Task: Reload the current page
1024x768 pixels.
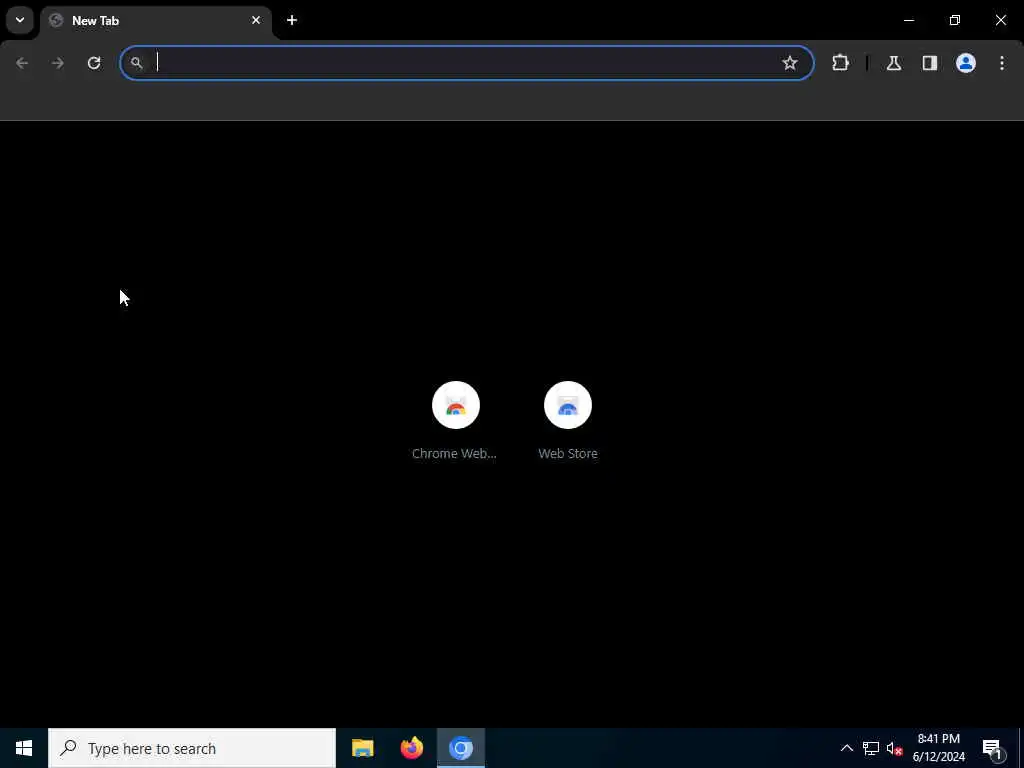Action: [x=94, y=63]
